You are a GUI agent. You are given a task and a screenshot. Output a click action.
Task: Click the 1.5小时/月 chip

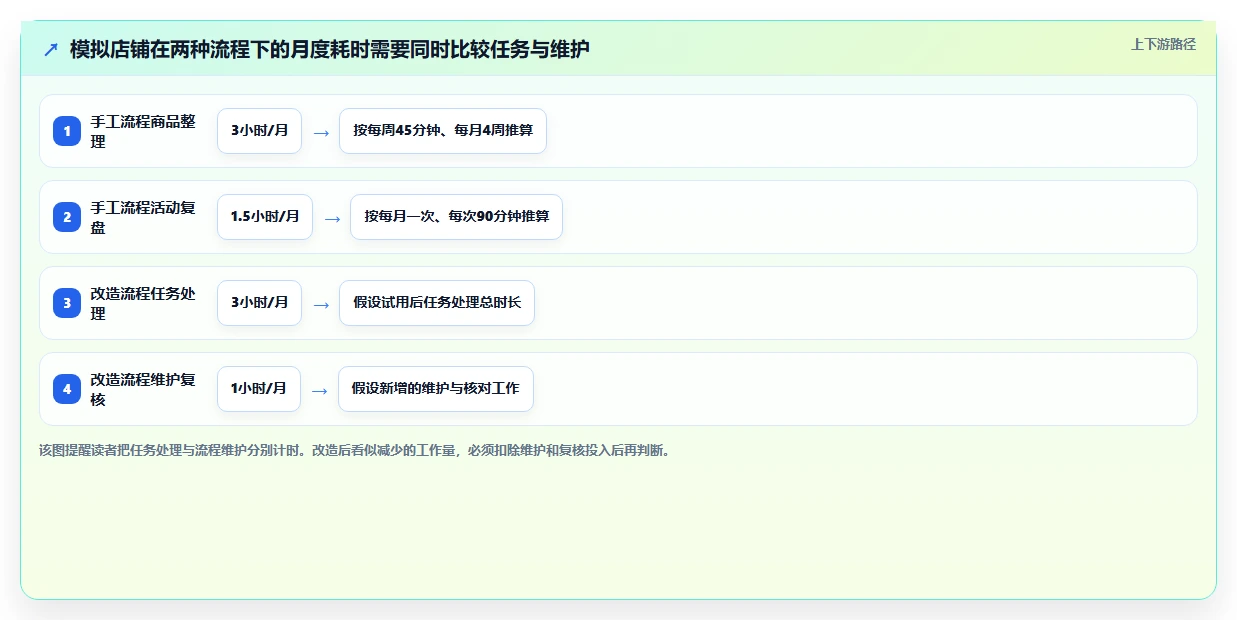click(265, 217)
